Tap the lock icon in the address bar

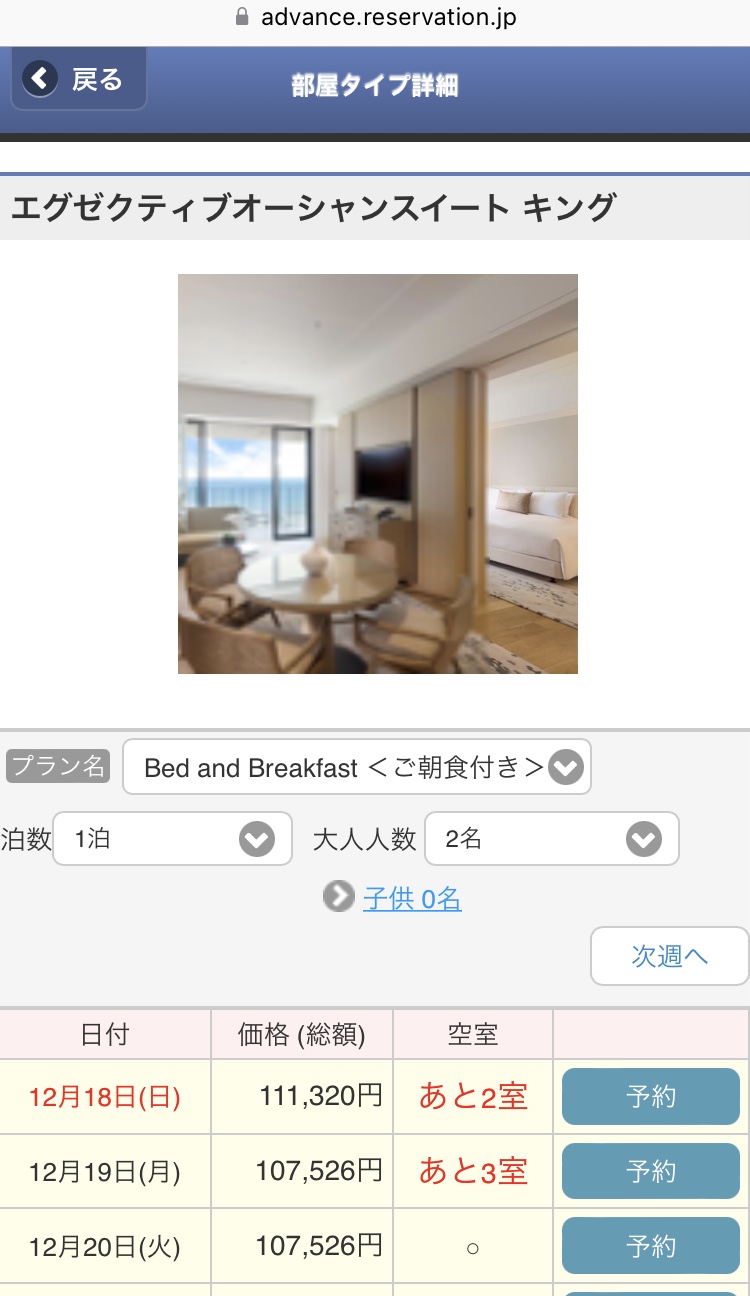[x=240, y=17]
